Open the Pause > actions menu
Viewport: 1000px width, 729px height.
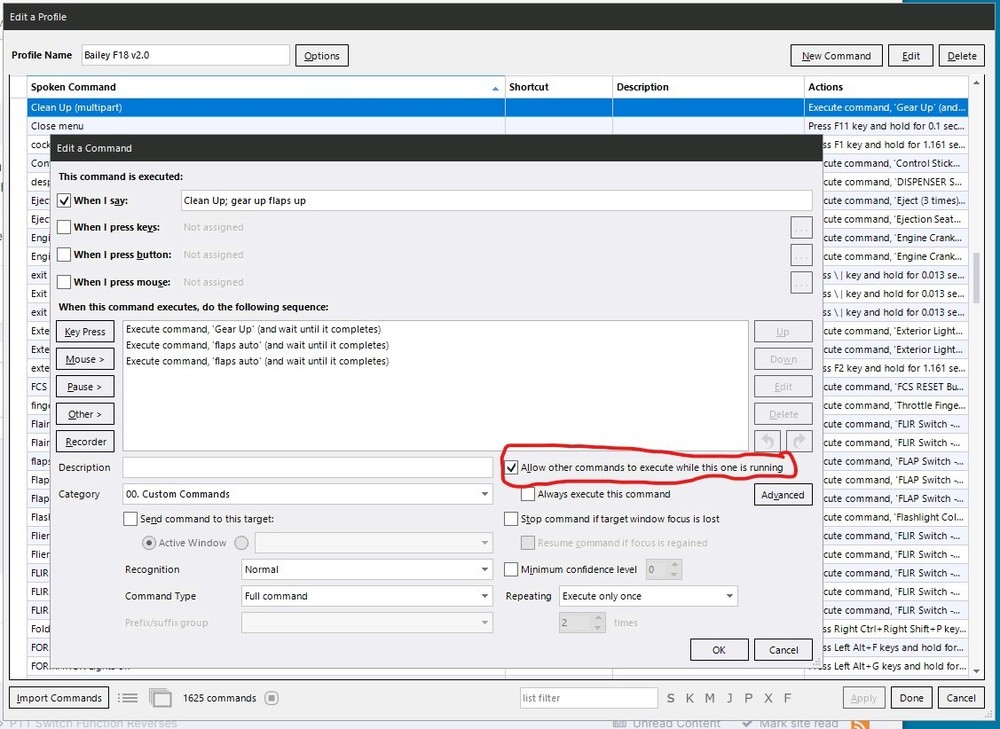click(85, 387)
